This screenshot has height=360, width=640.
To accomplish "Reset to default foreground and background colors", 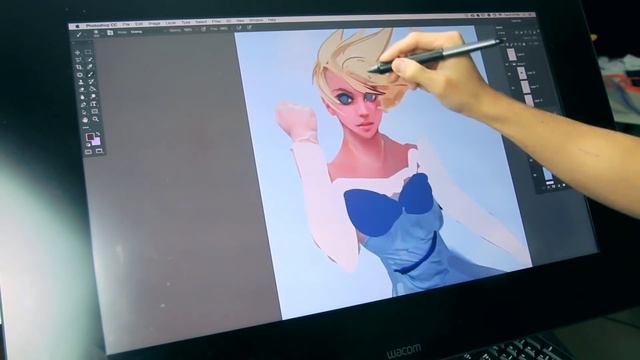I will coord(88,144).
